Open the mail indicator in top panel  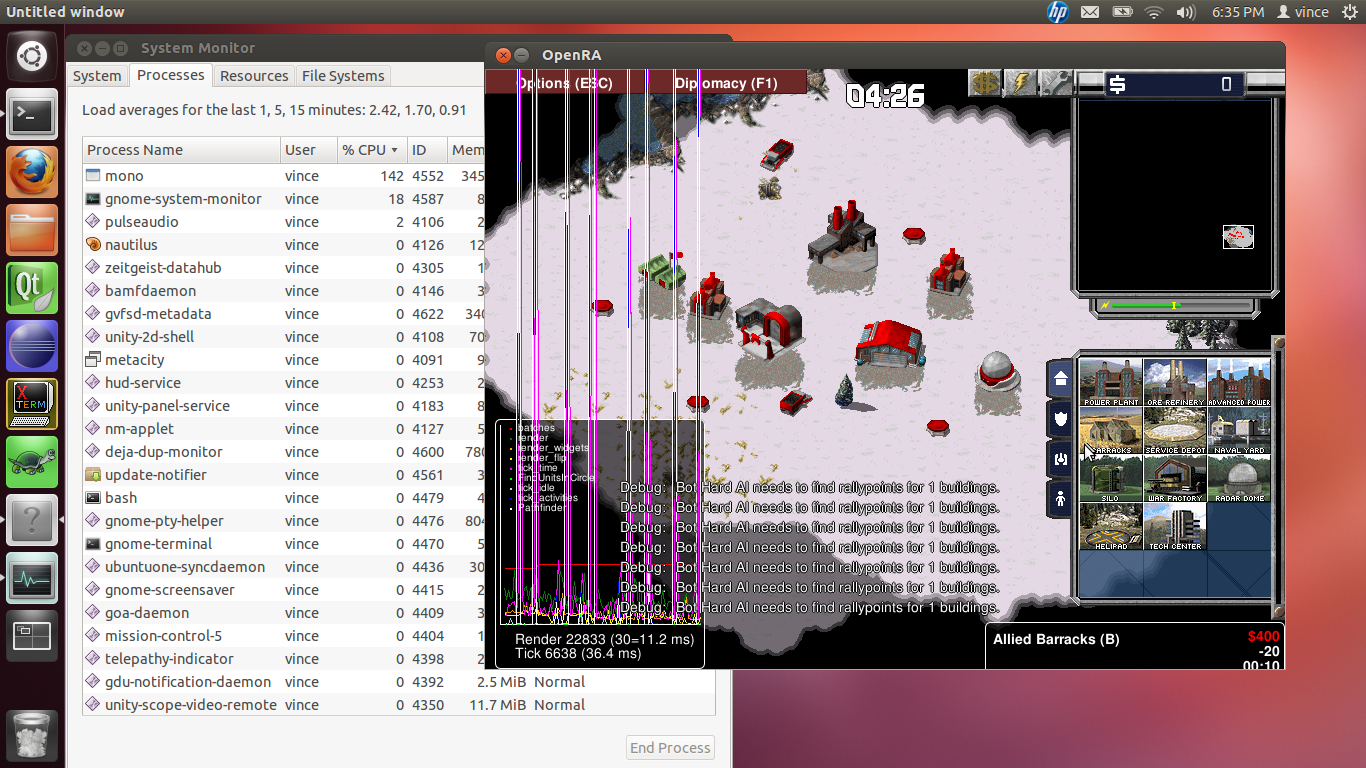pyautogui.click(x=1090, y=12)
